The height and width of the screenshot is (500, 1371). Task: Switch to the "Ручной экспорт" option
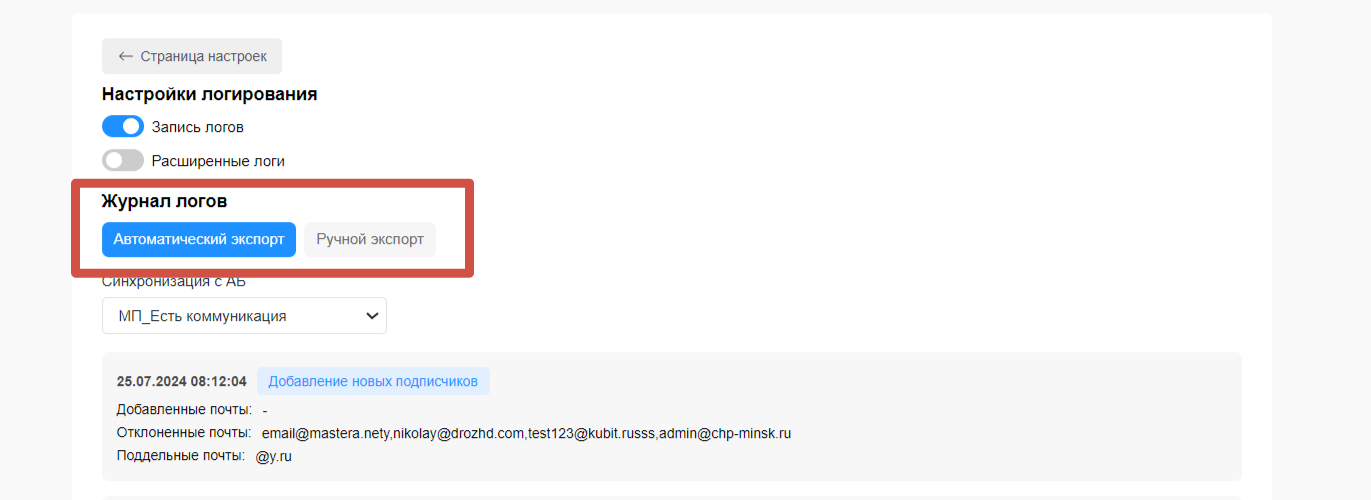pos(370,239)
